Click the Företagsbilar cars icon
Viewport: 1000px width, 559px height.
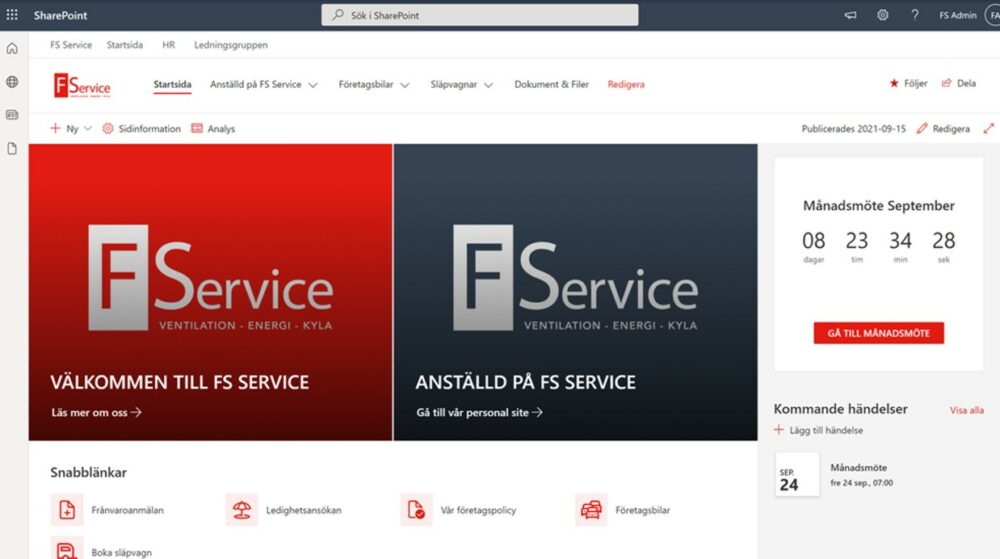coord(591,509)
